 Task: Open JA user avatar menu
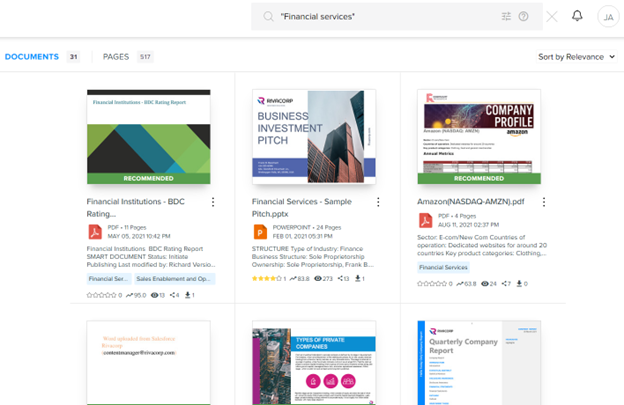[608, 17]
